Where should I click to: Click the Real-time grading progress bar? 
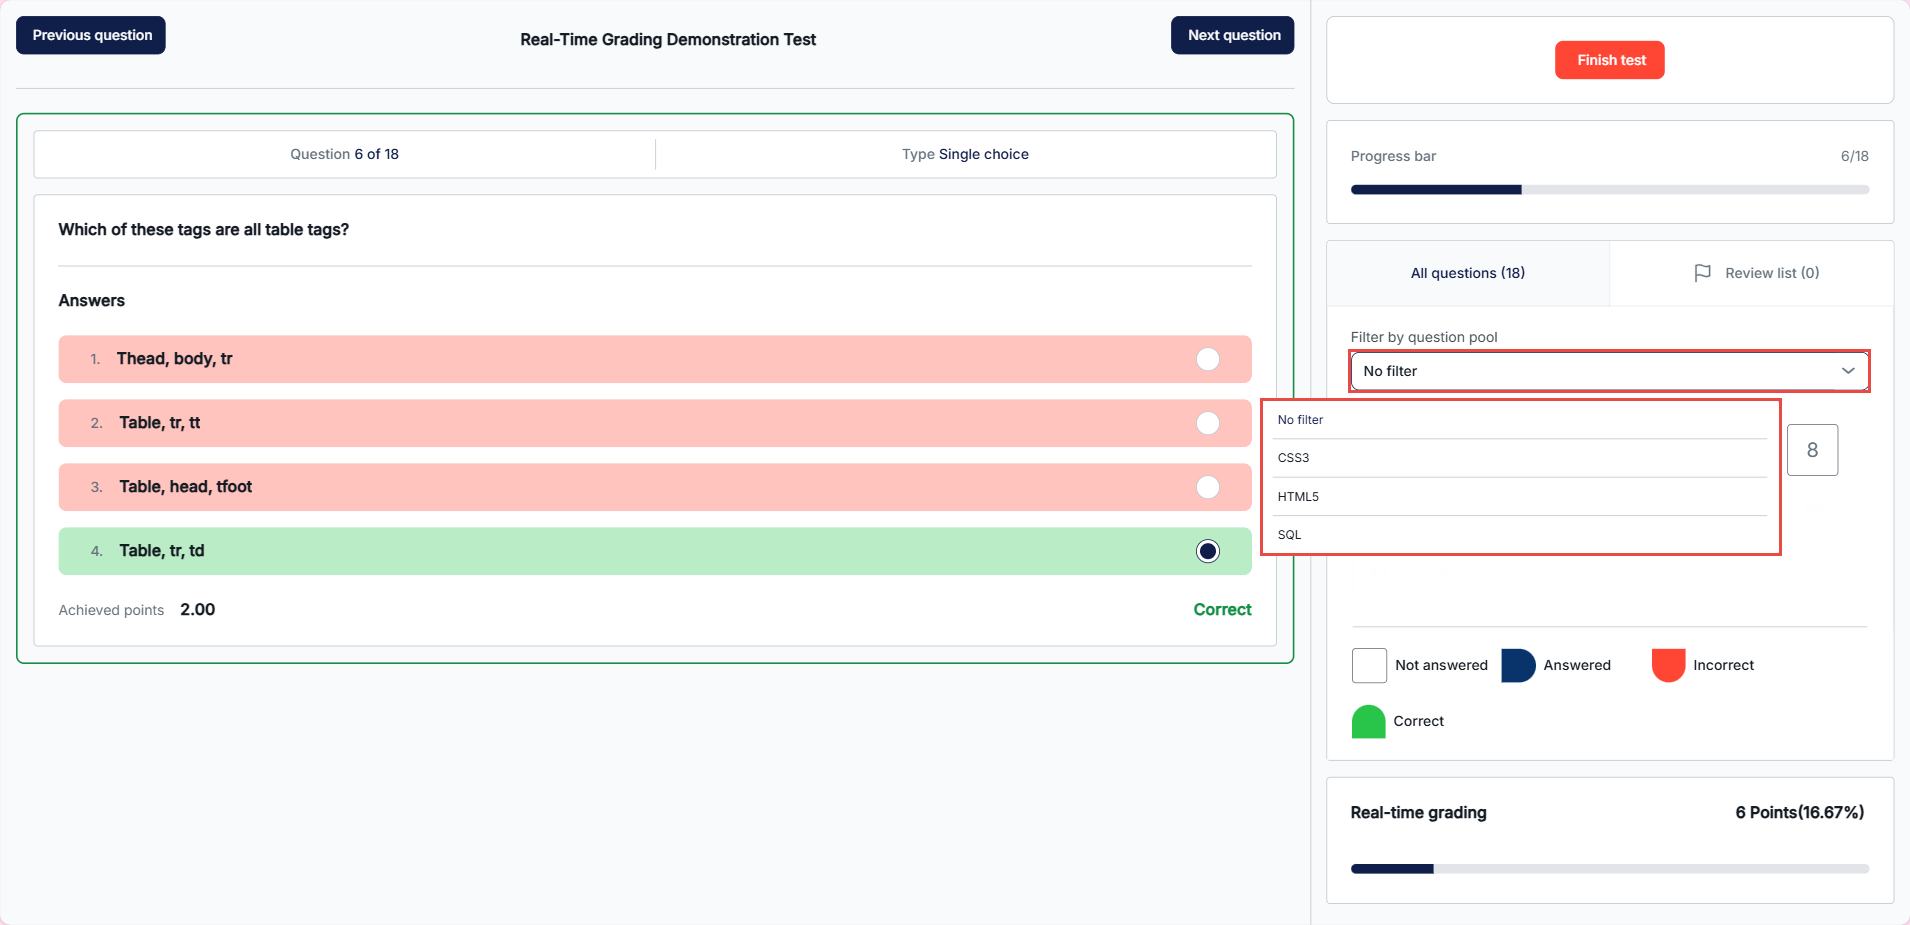[1609, 869]
